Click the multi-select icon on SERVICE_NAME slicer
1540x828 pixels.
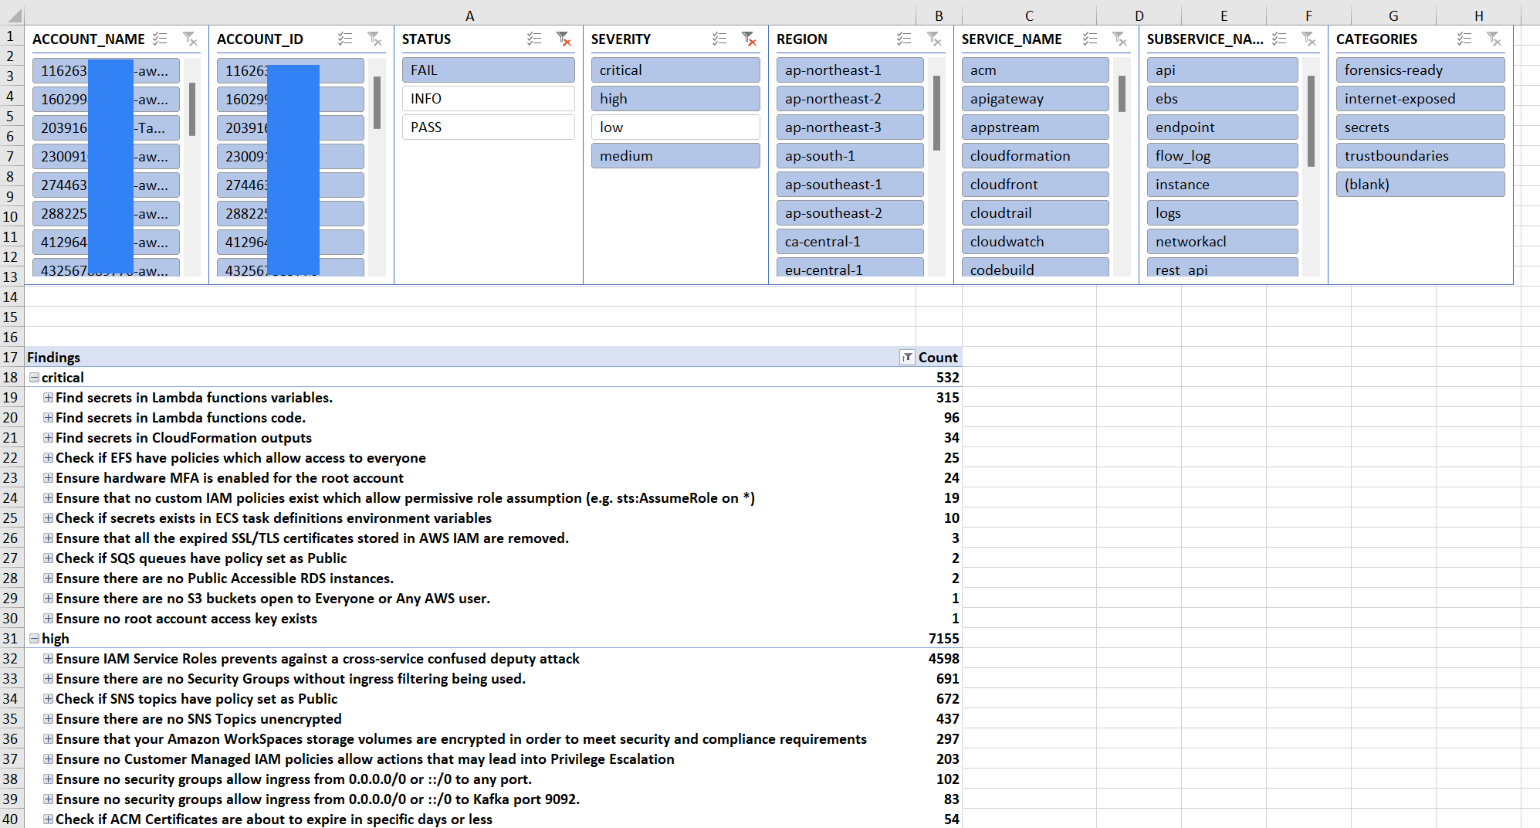point(1090,39)
